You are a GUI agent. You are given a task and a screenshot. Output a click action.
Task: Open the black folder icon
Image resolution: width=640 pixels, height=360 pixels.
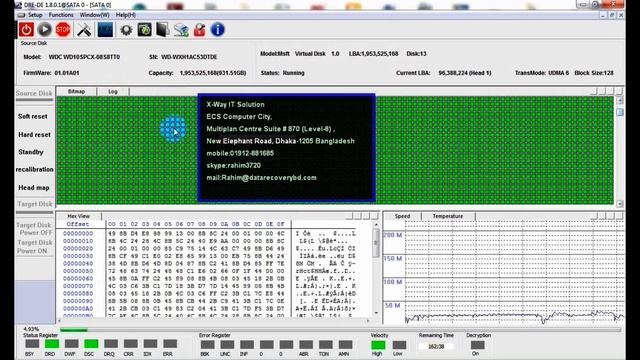click(x=163, y=30)
